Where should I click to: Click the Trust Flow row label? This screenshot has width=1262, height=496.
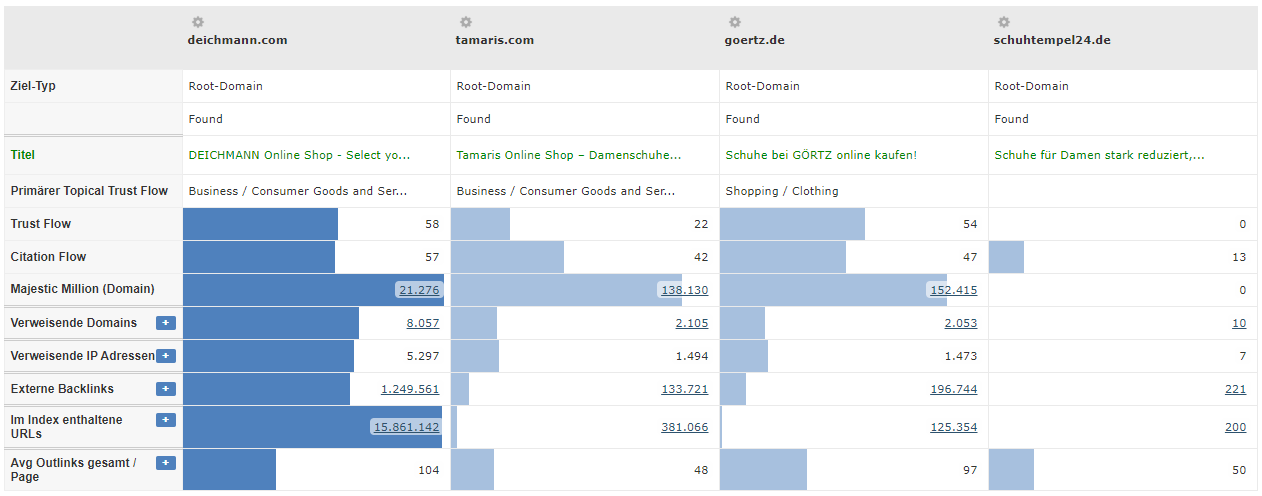click(x=41, y=224)
